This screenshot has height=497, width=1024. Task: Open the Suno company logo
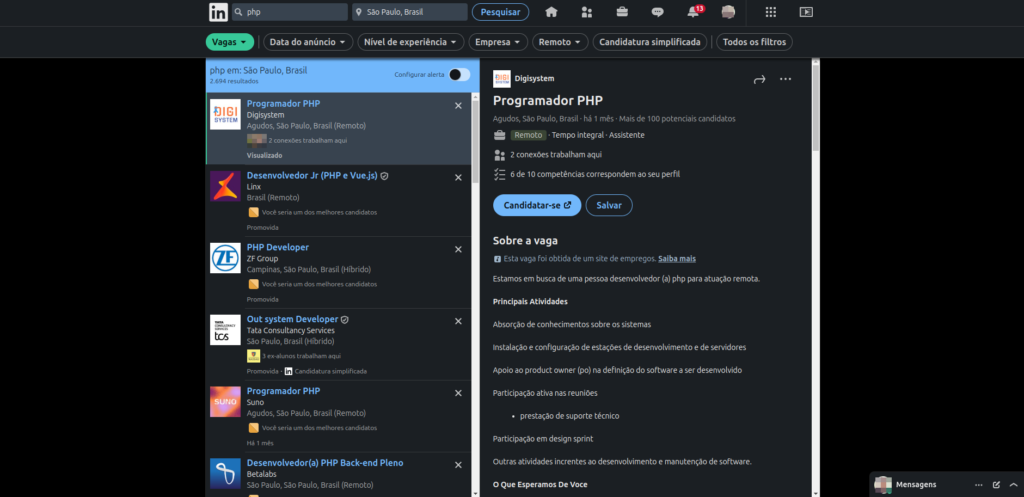pyautogui.click(x=225, y=402)
